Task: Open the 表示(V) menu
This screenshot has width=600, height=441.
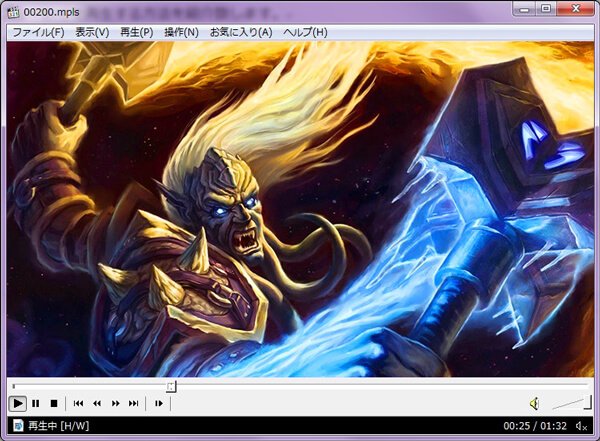Action: [92, 32]
